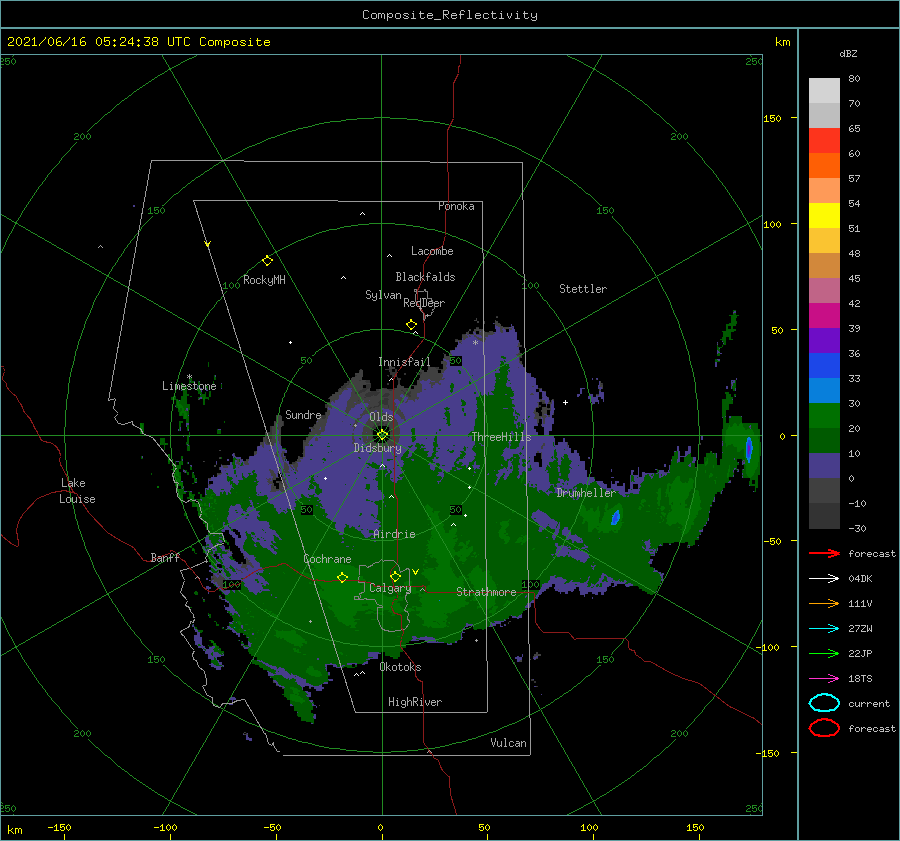Image resolution: width=900 pixels, height=841 pixels.
Task: Click the bright green swatch for 30 dBZ
Action: (824, 415)
